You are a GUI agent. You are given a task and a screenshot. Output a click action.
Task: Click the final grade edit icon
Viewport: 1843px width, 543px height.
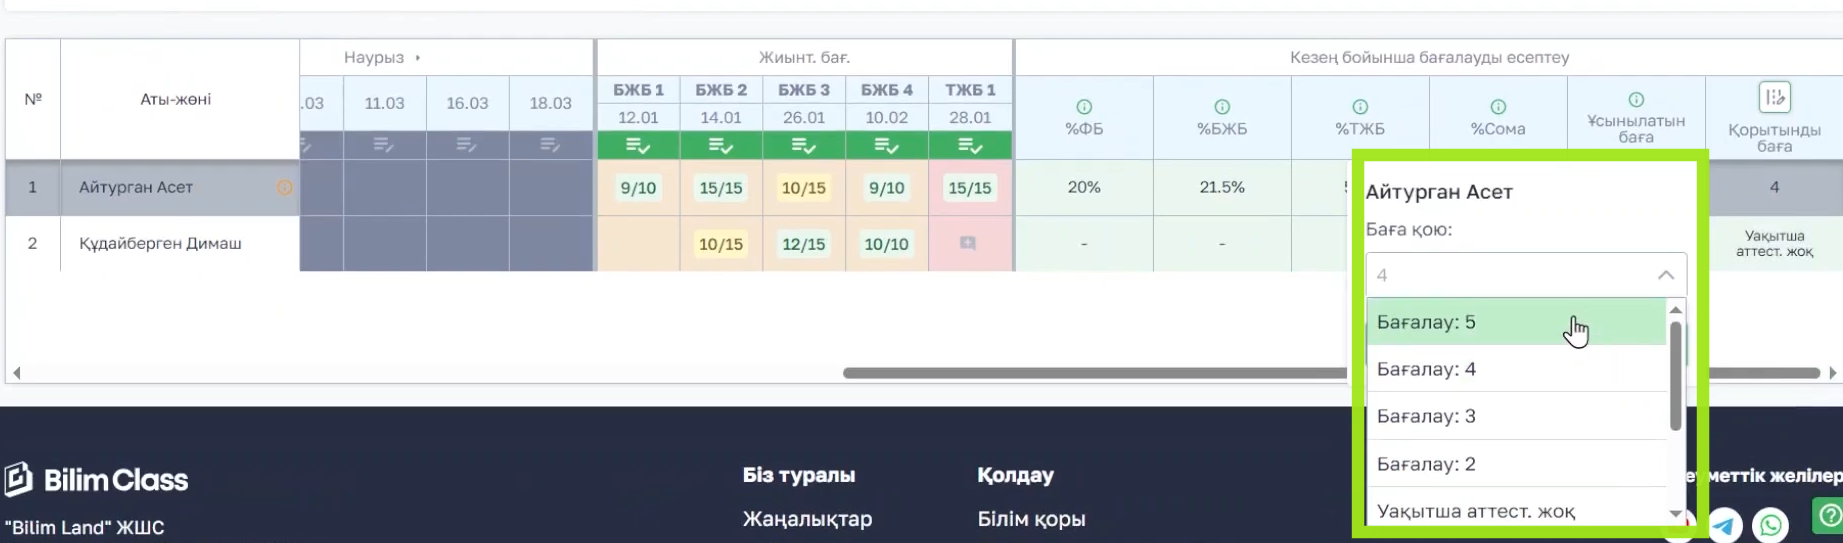tap(1774, 98)
